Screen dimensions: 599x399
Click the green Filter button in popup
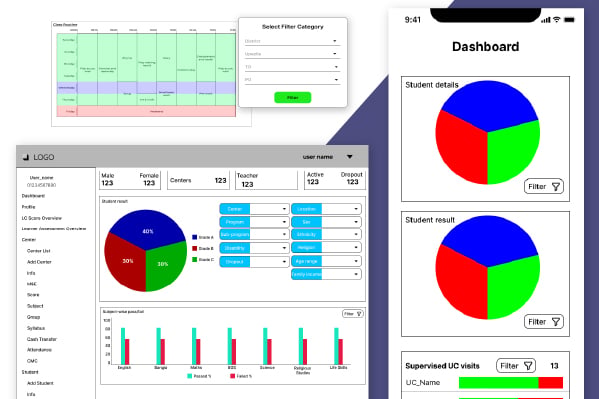pos(293,97)
